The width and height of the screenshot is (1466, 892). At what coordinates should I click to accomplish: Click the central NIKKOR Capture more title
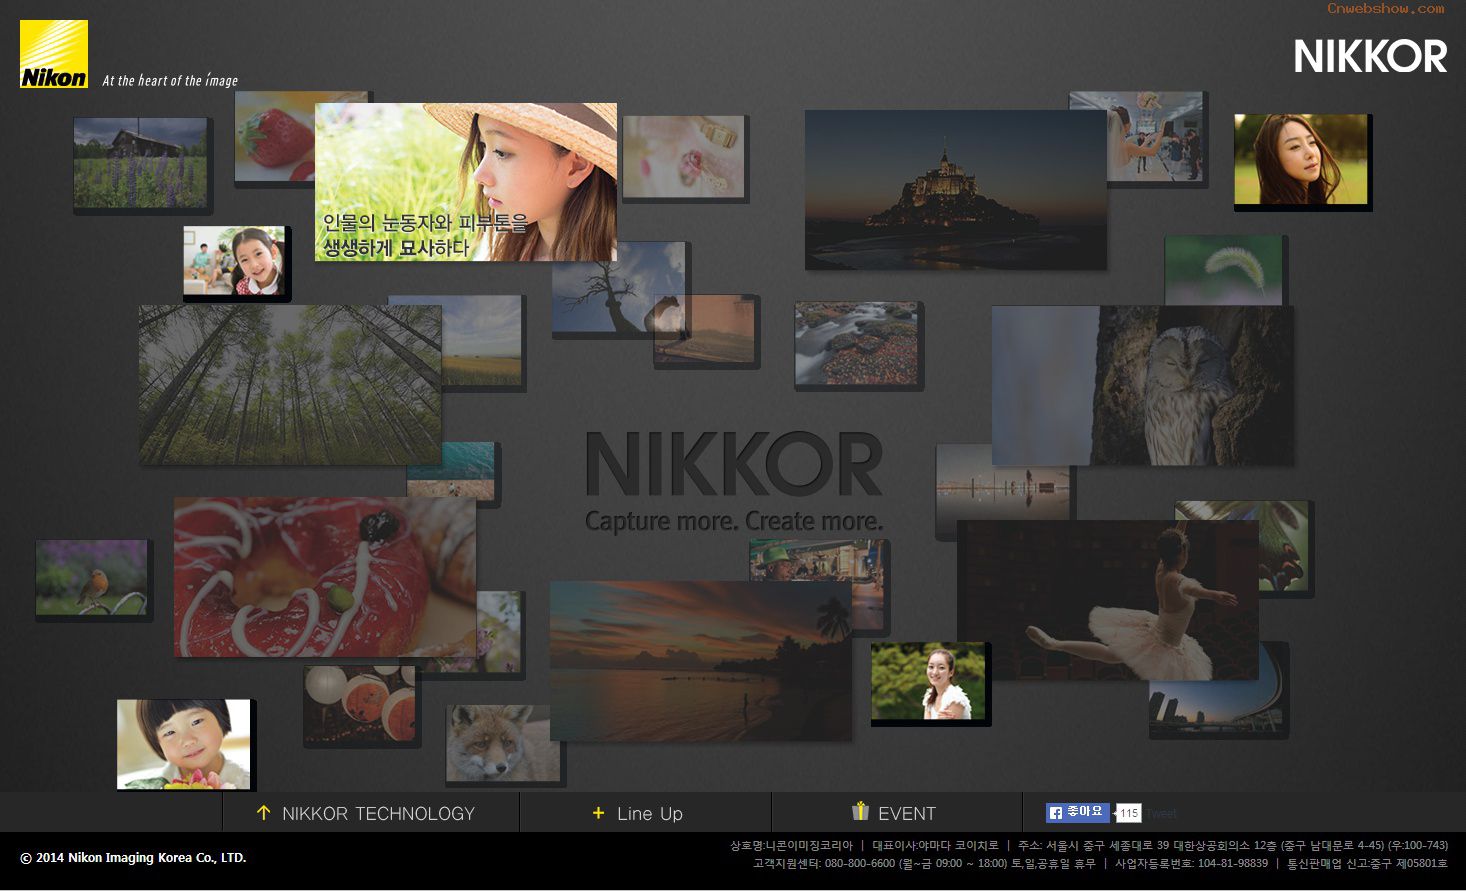click(x=734, y=482)
